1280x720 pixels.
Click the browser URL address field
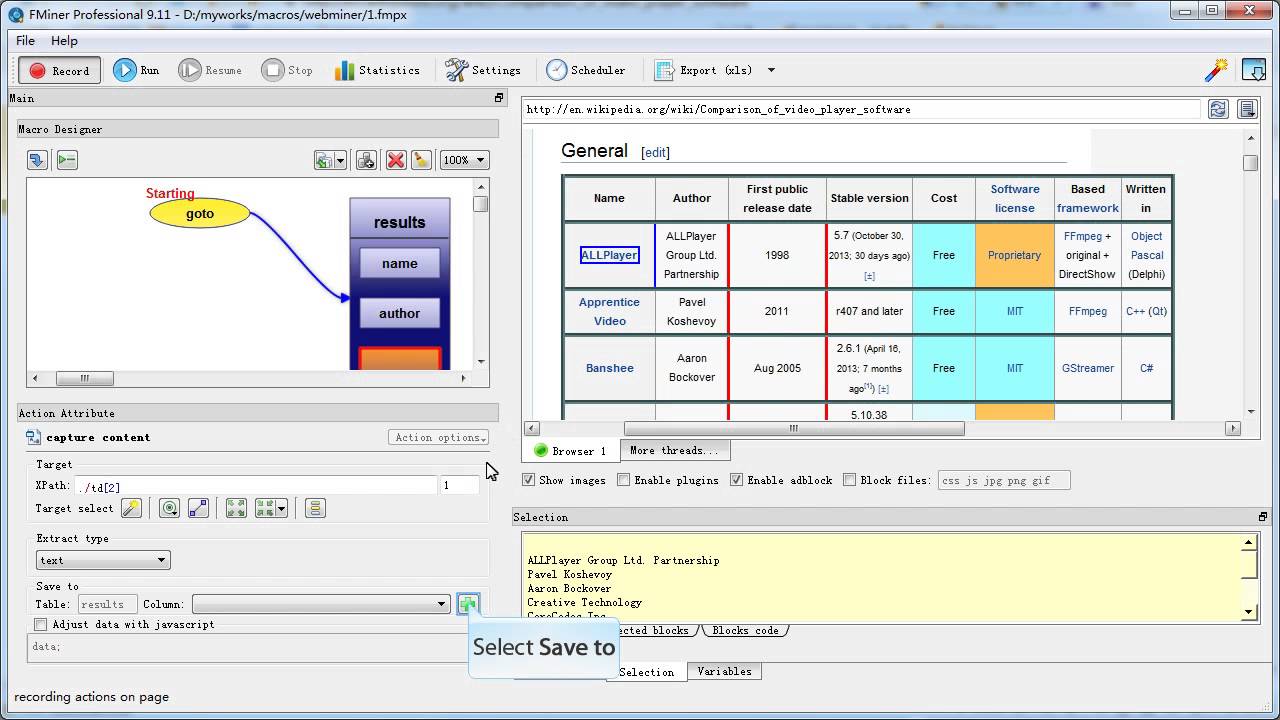[861, 109]
